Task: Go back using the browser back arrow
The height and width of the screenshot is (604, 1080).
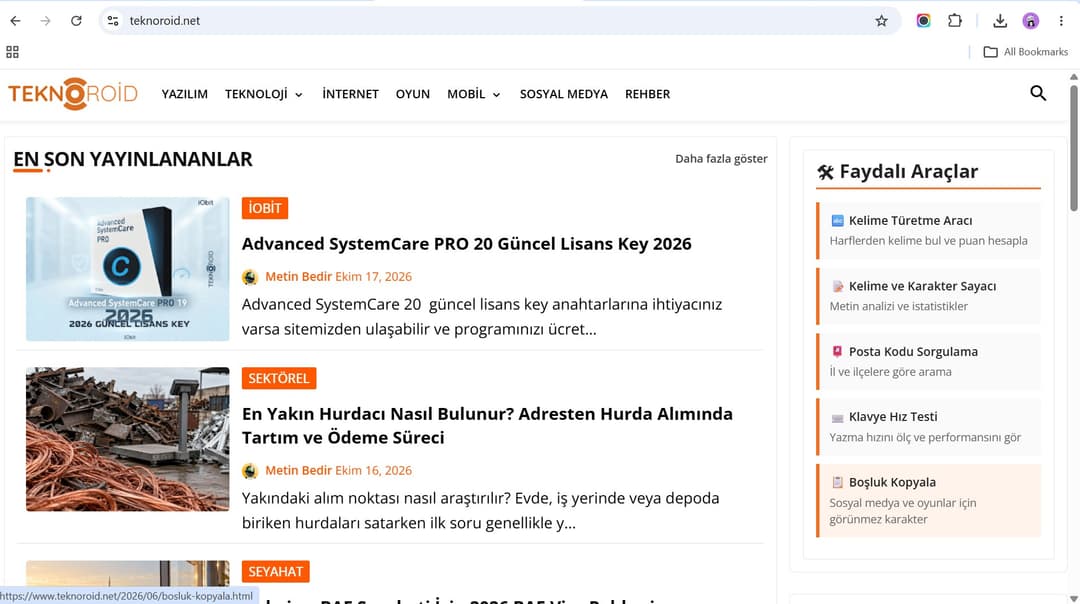Action: [x=15, y=21]
